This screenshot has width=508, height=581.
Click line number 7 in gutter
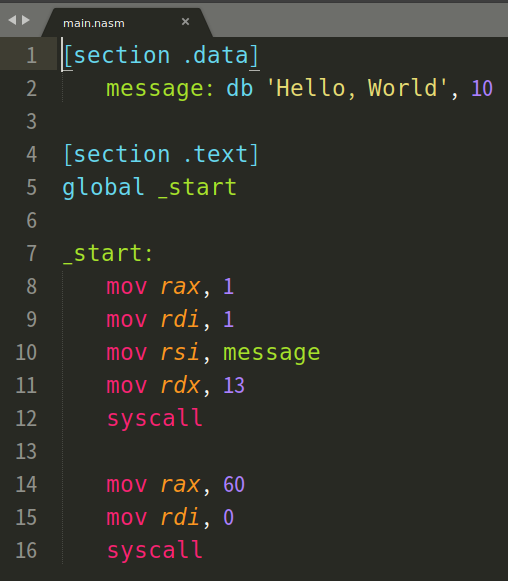(x=32, y=253)
